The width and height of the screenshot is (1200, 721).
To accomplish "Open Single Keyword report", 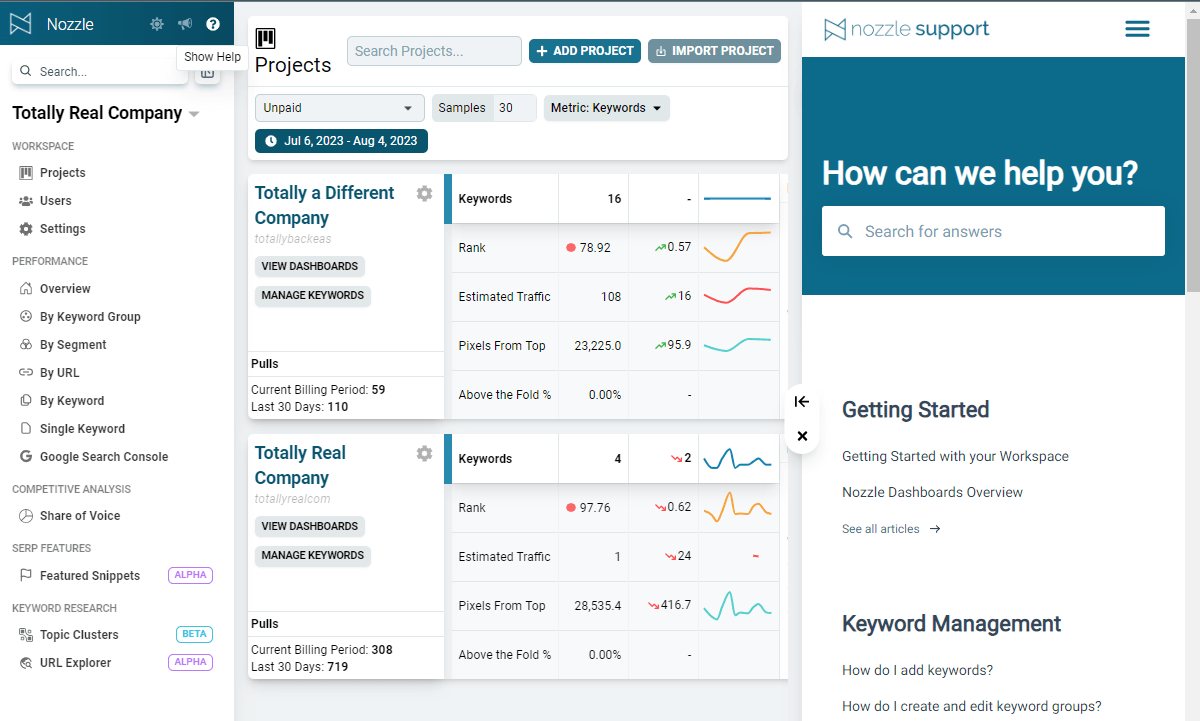I will 82,429.
